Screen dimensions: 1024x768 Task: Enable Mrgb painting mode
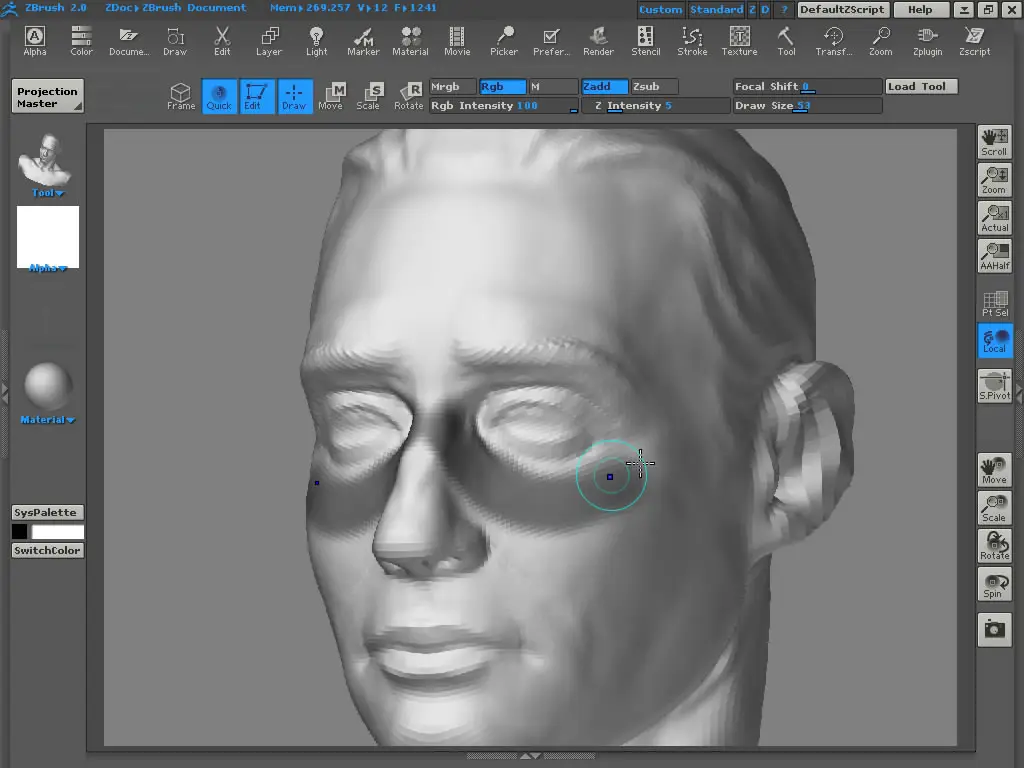coord(453,87)
